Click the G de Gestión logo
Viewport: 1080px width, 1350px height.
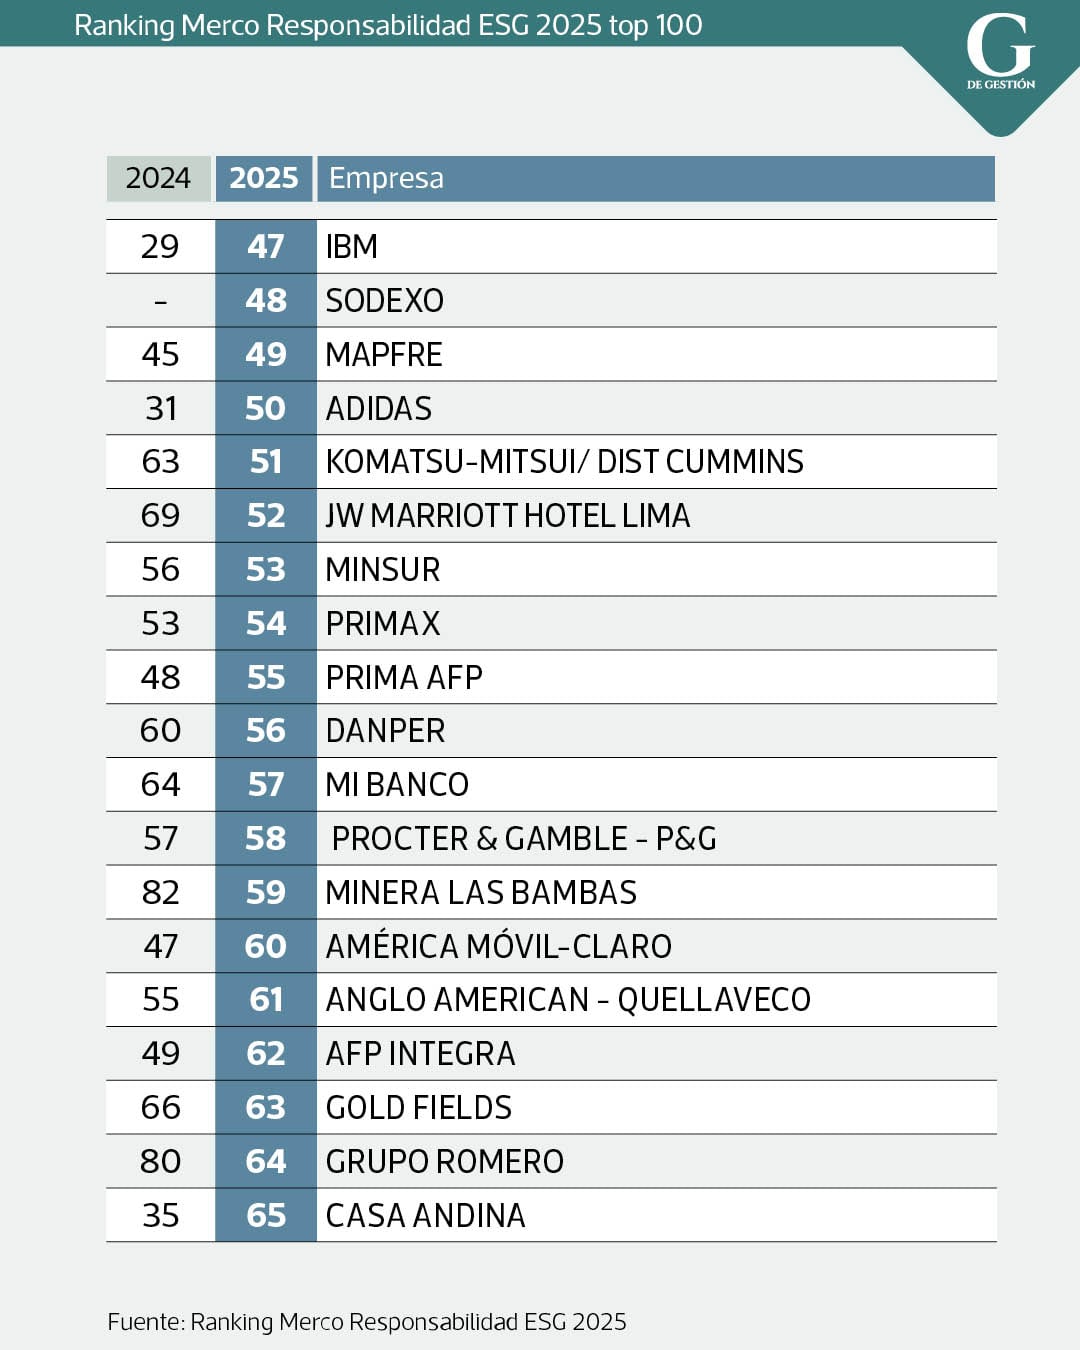coord(1000,54)
